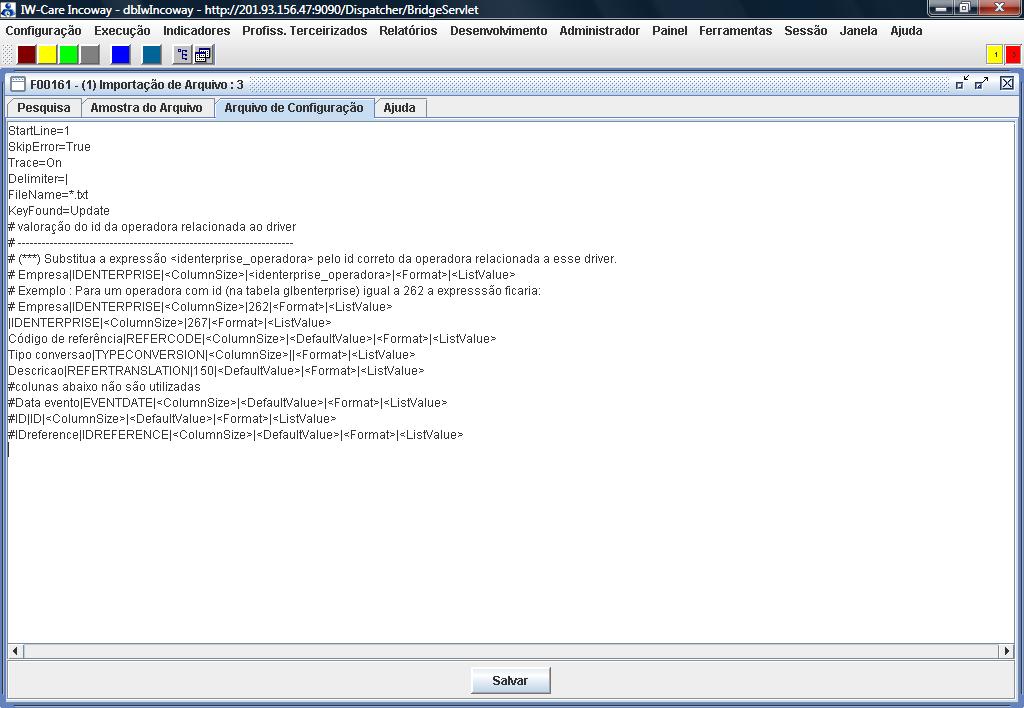Shrink the F00161 internal window with the inward arrow

961,84
